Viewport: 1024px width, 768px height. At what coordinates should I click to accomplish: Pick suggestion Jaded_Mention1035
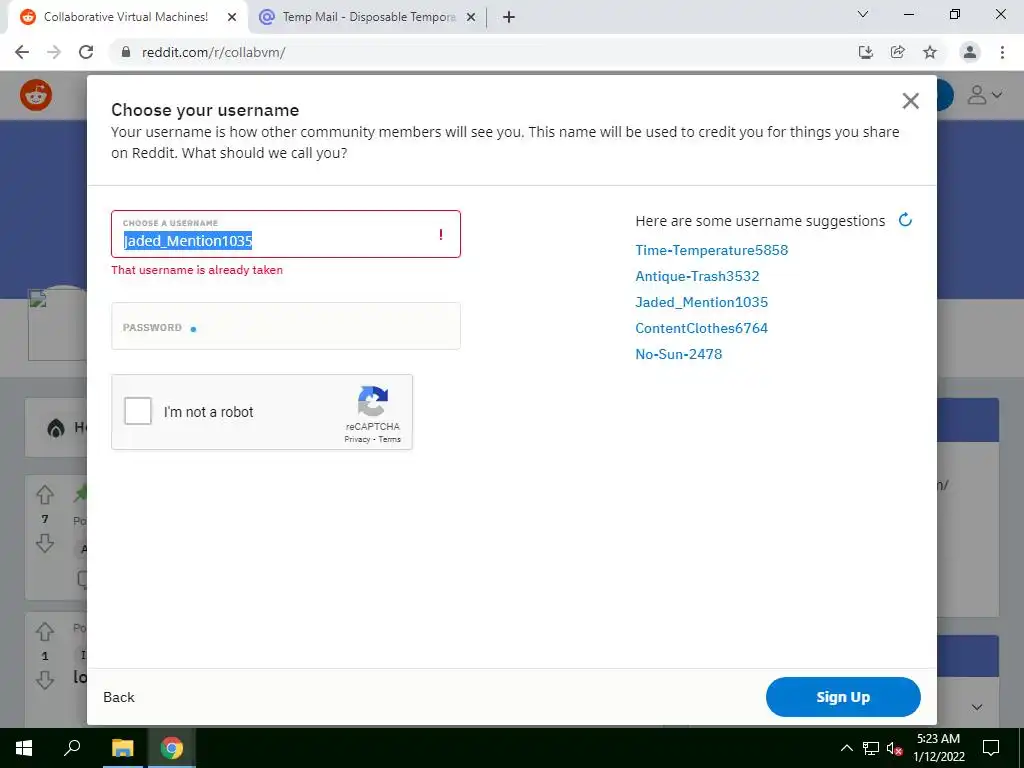(x=702, y=302)
